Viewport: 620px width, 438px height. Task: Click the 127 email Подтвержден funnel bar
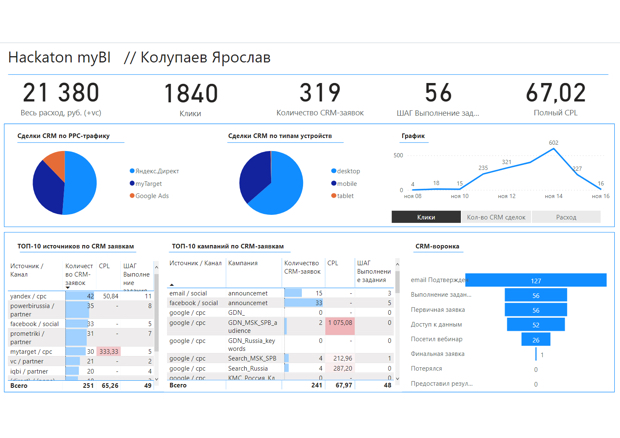point(536,280)
